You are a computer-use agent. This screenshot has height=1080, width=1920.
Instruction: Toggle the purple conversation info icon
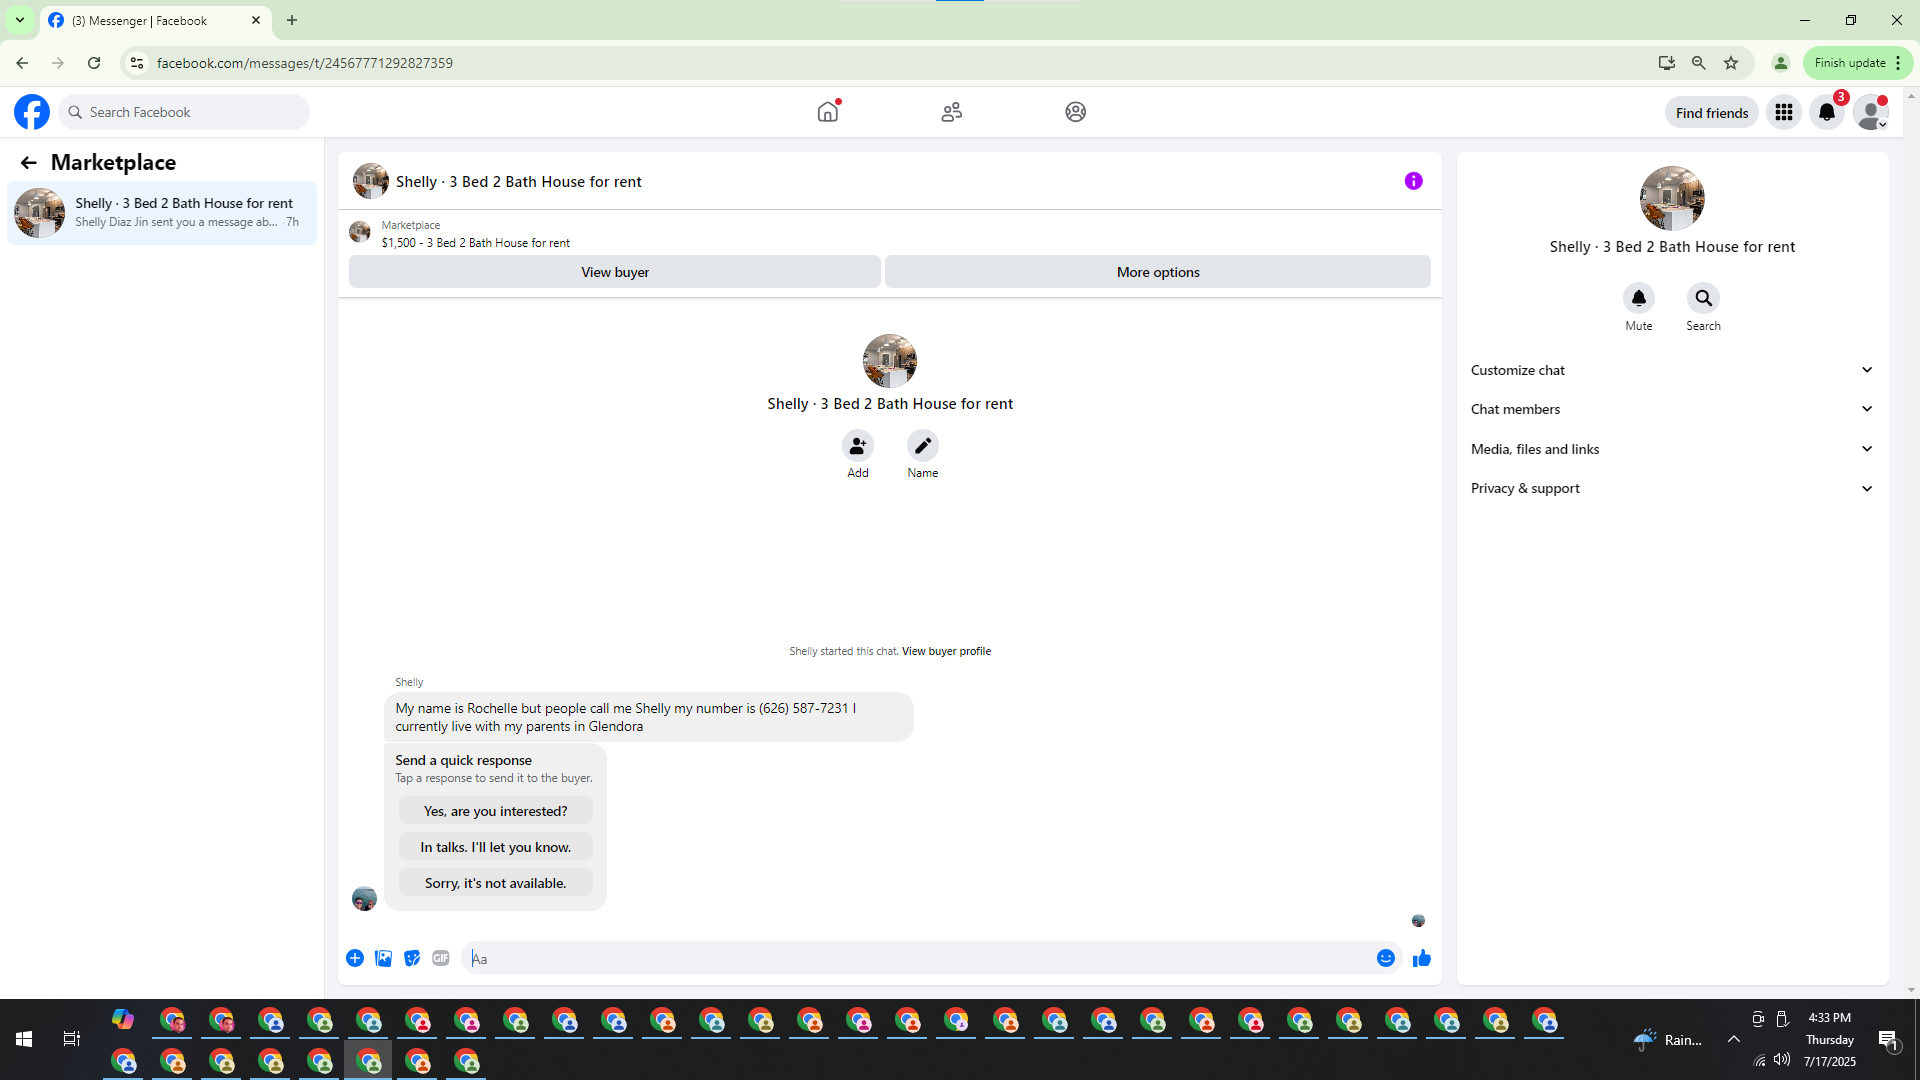point(1413,181)
